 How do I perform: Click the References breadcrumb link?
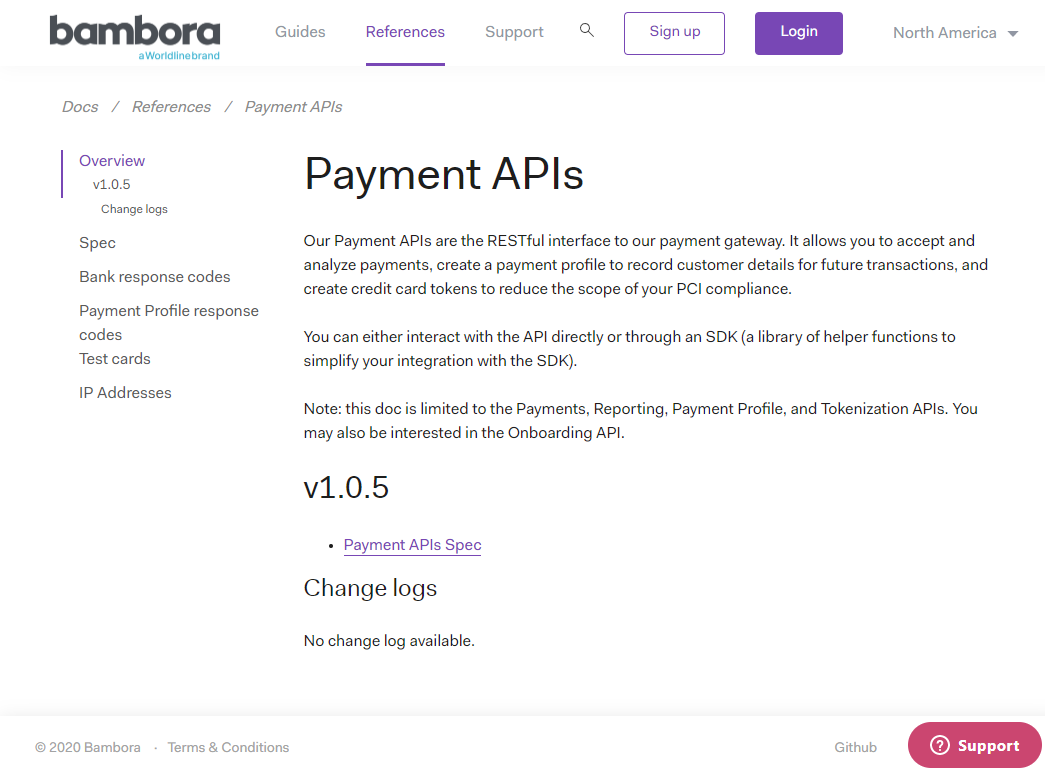[171, 107]
